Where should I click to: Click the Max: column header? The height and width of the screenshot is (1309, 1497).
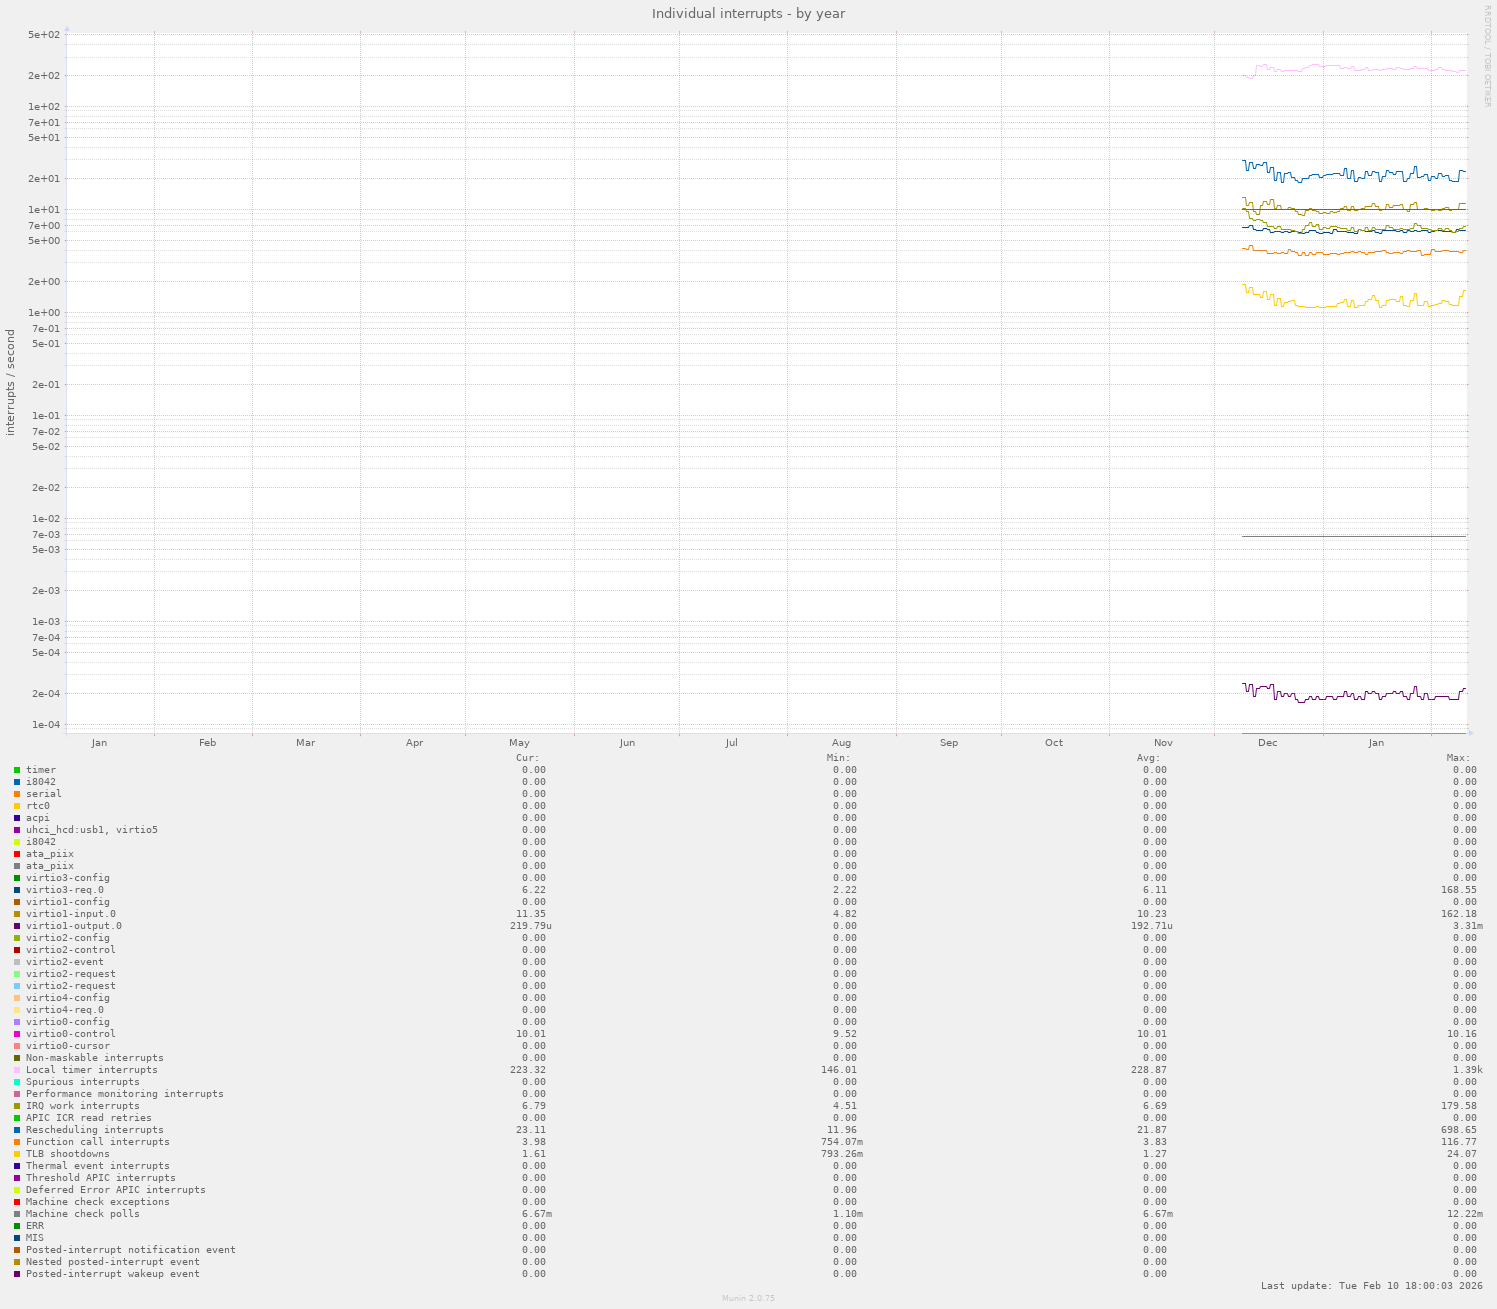click(x=1458, y=758)
